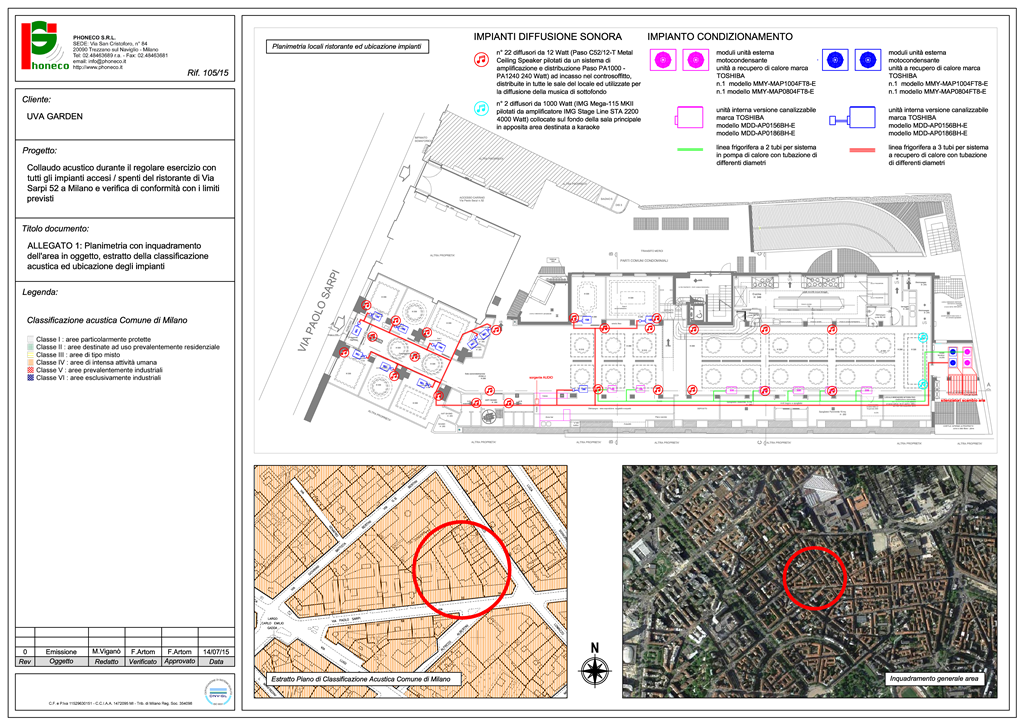This screenshot has height=724, width=1024.
Task: Click the Phoneco company logo
Action: [x=45, y=46]
